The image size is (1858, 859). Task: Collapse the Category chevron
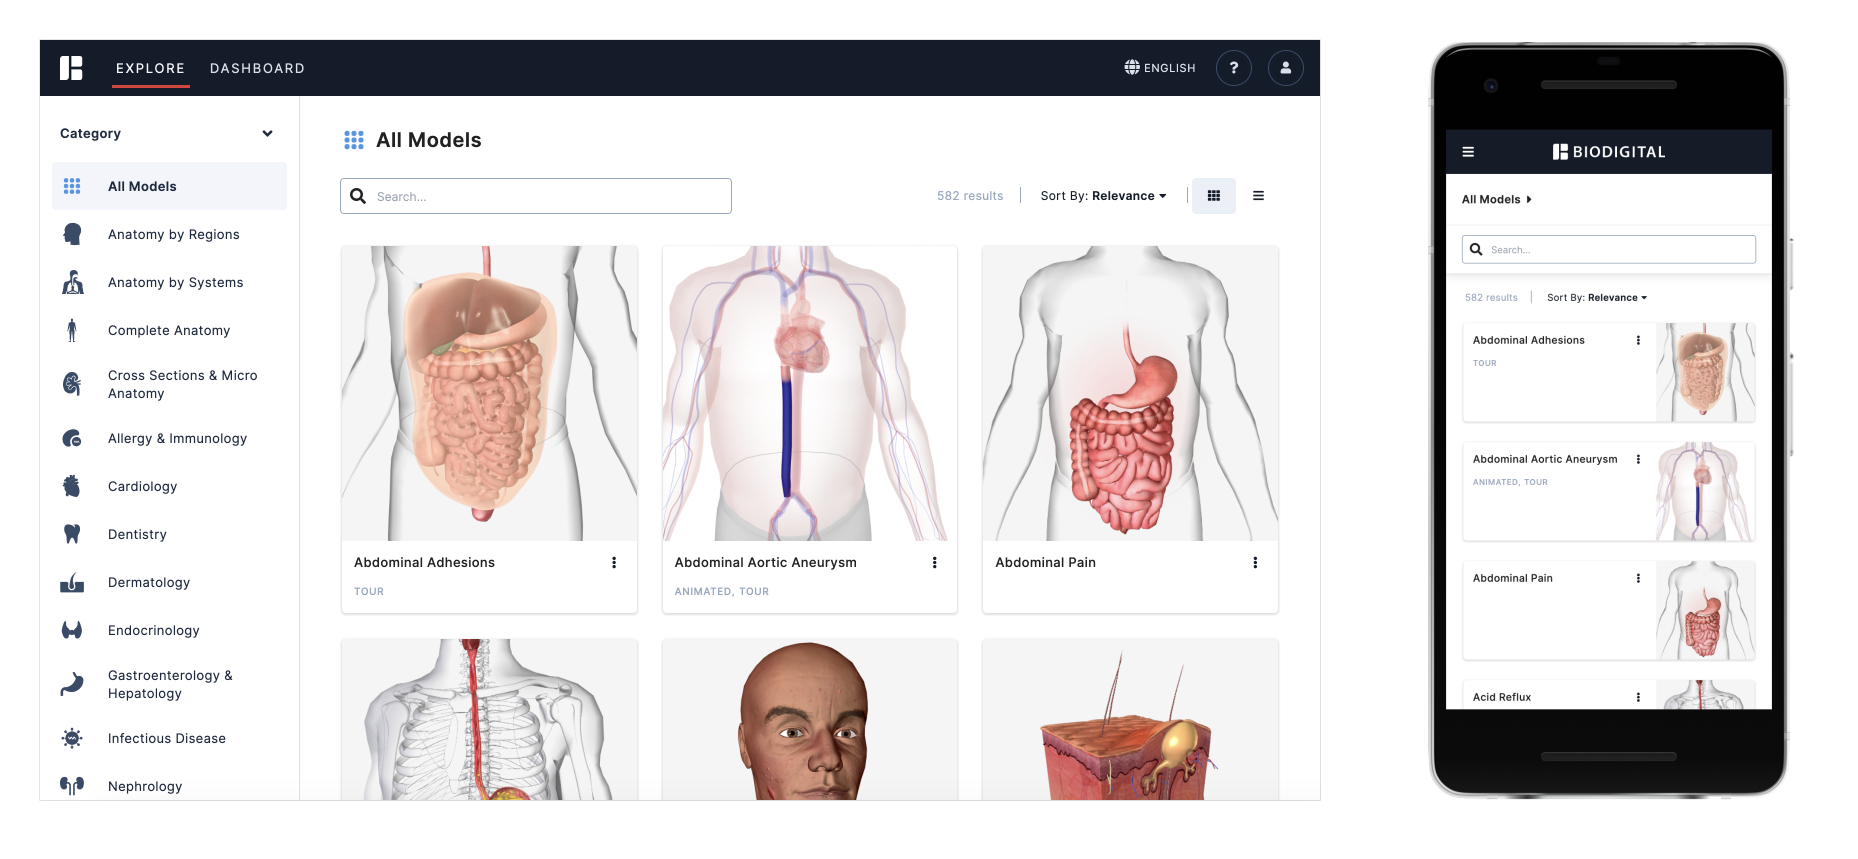pyautogui.click(x=267, y=133)
